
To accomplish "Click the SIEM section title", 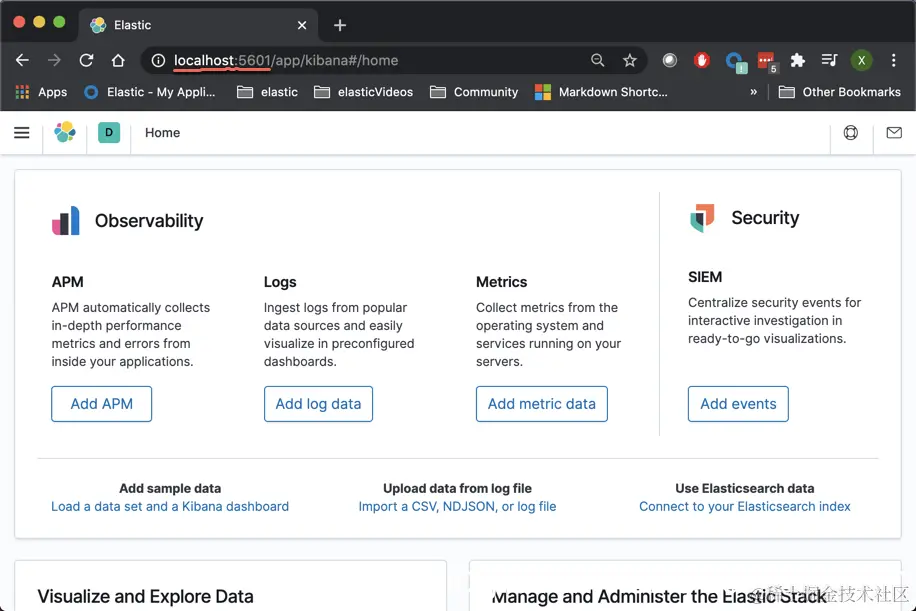I will click(705, 277).
